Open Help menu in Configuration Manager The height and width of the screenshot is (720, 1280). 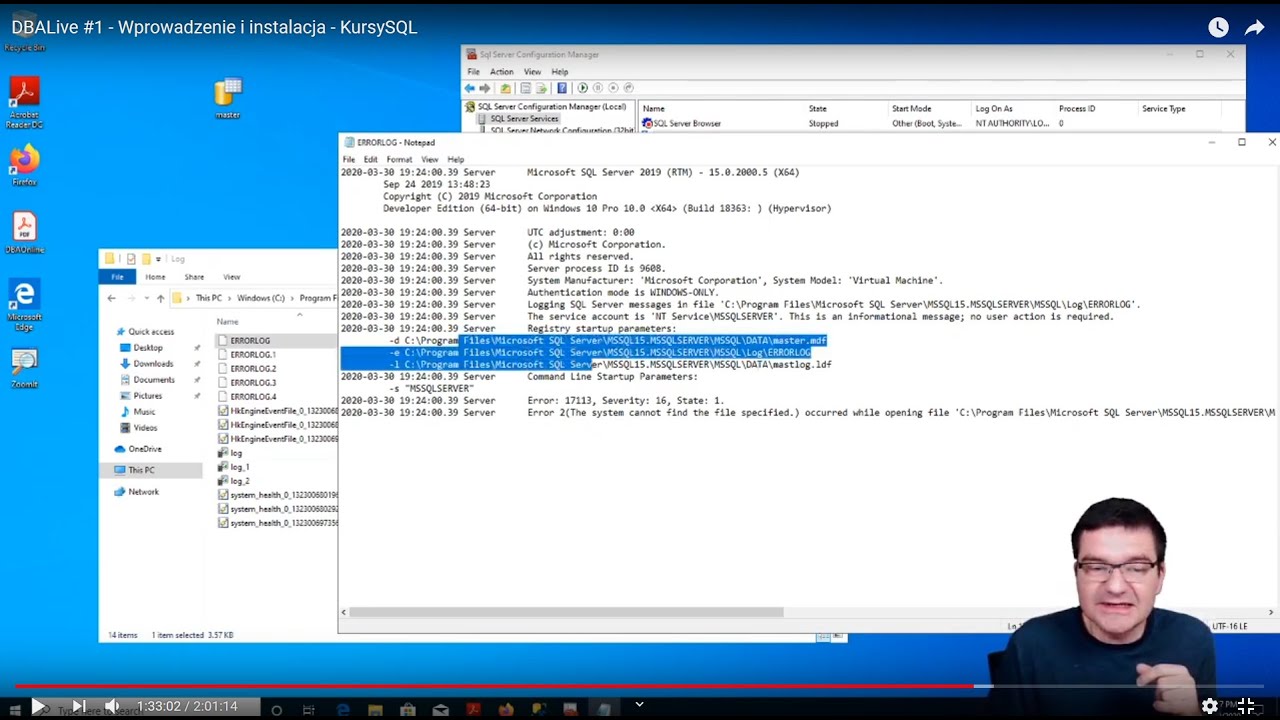(559, 72)
